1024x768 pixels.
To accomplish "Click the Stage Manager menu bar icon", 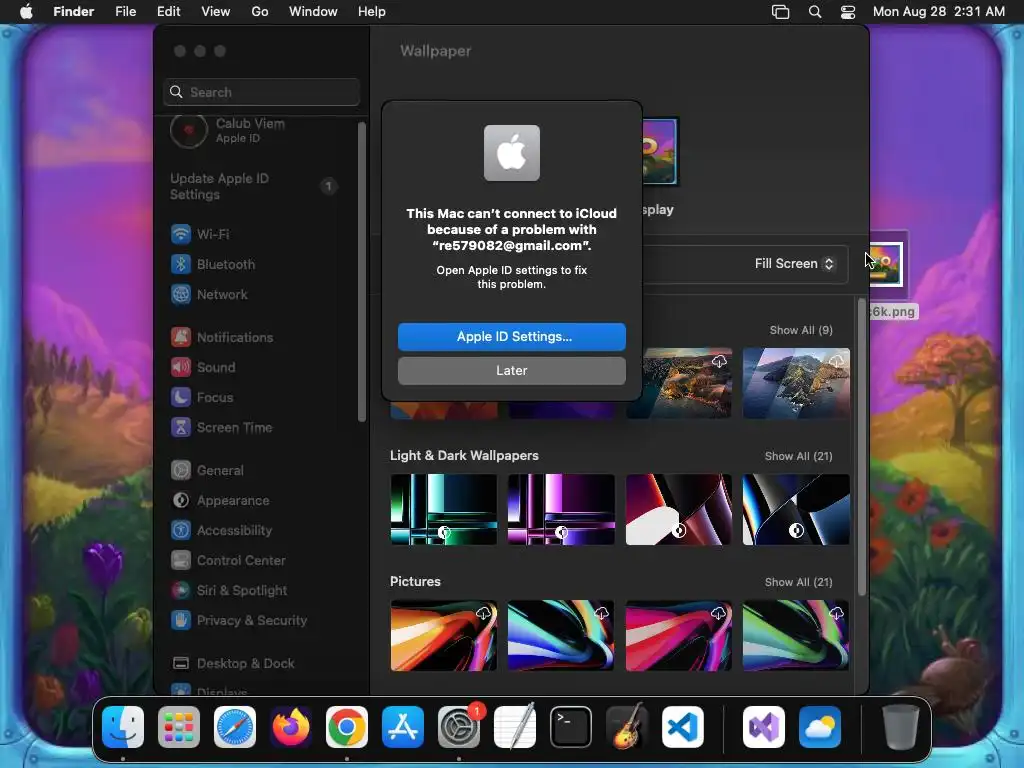I will (780, 12).
